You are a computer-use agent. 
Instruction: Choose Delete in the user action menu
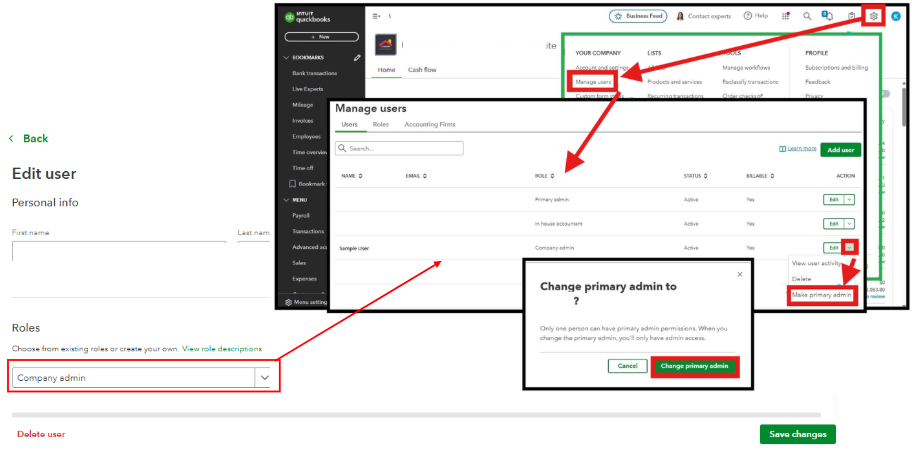click(x=801, y=279)
